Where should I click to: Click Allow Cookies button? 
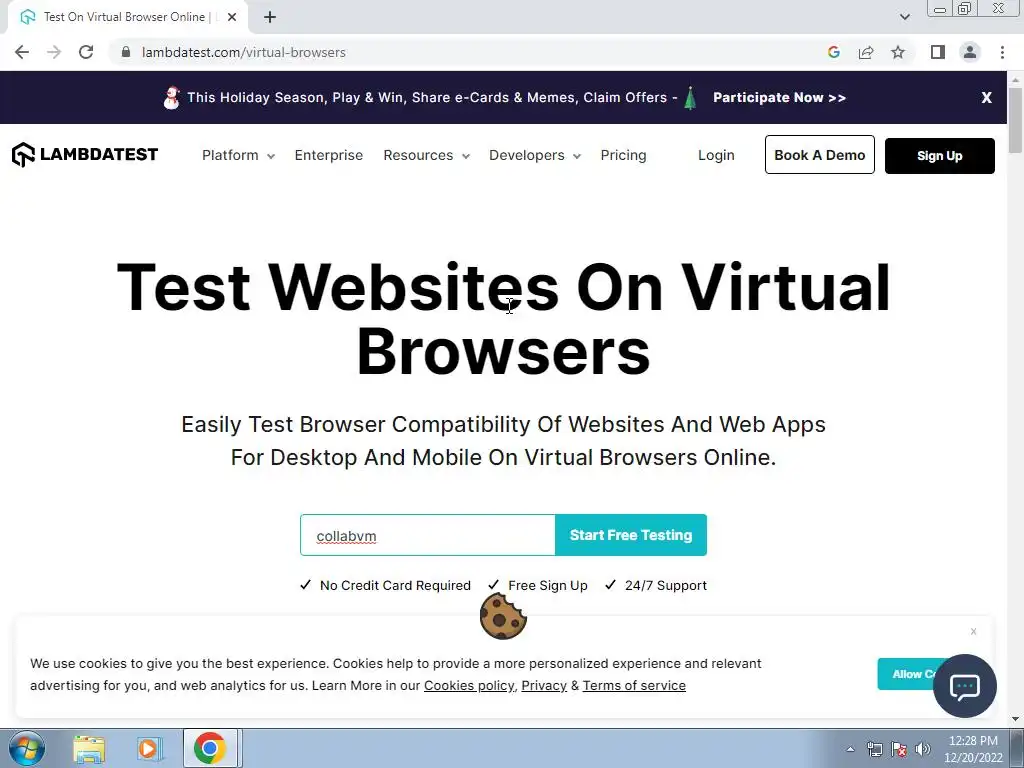tap(908, 674)
